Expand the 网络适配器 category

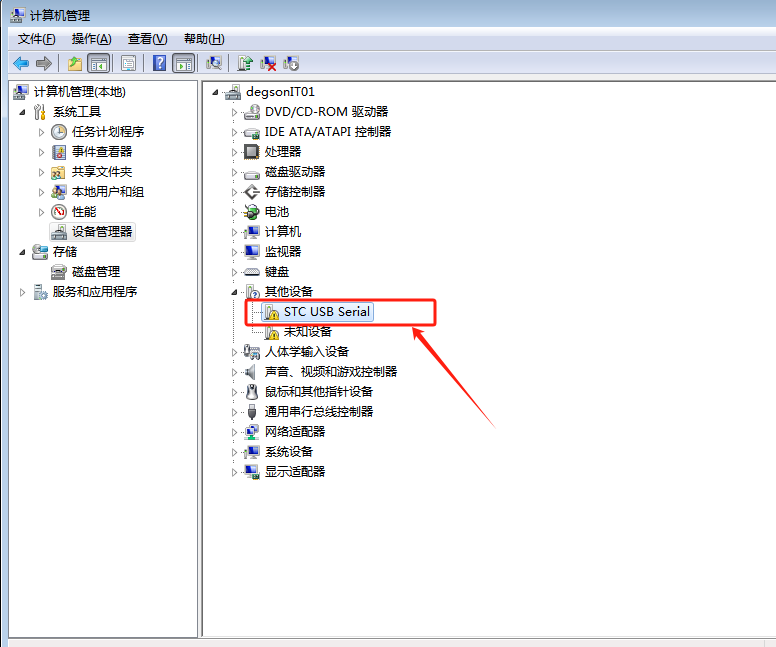pos(234,432)
